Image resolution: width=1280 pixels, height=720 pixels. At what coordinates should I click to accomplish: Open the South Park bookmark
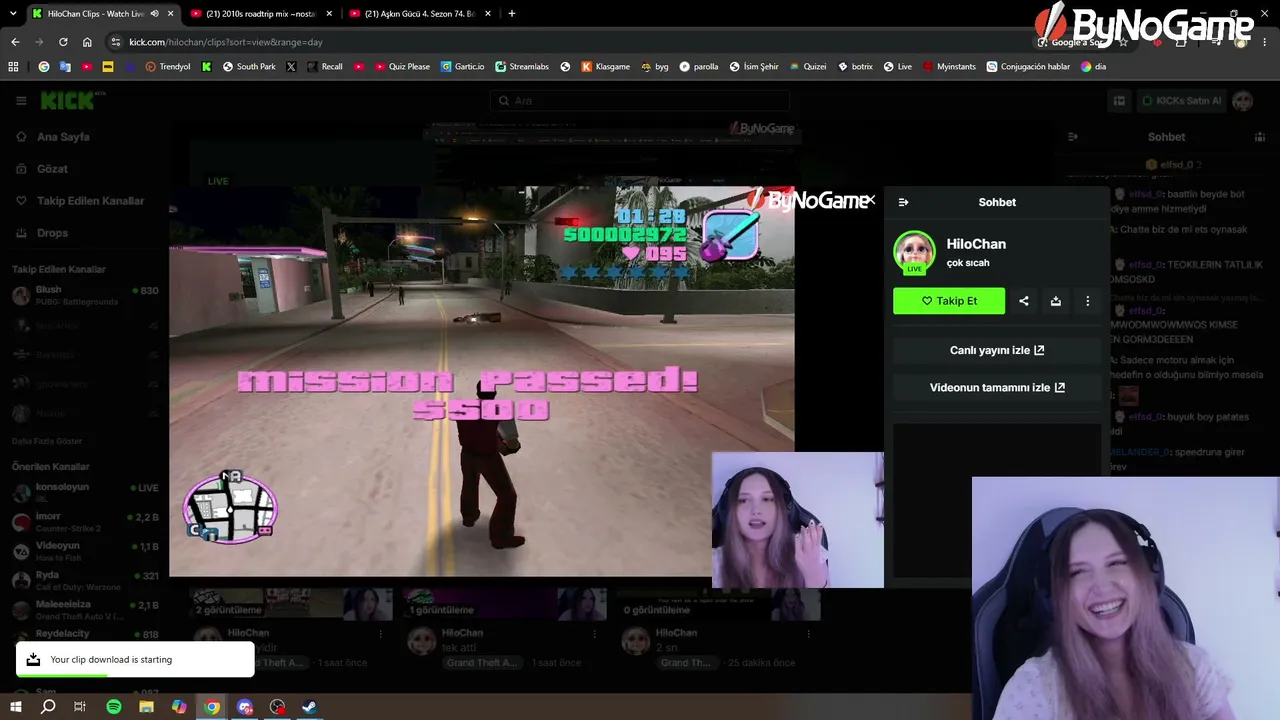click(249, 67)
